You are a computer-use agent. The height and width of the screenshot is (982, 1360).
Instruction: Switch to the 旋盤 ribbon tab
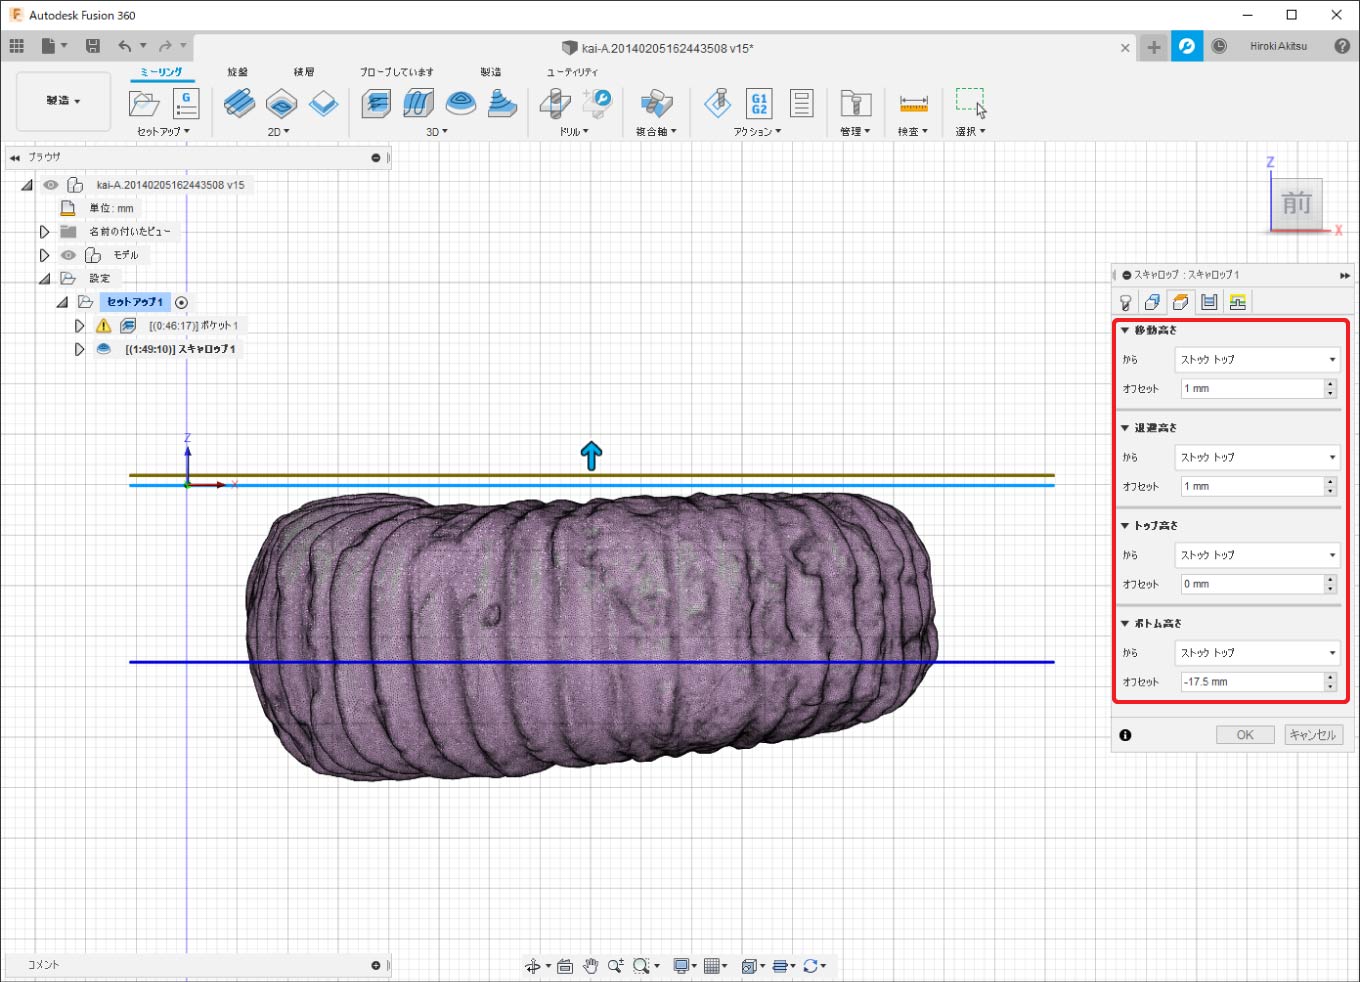(x=237, y=72)
